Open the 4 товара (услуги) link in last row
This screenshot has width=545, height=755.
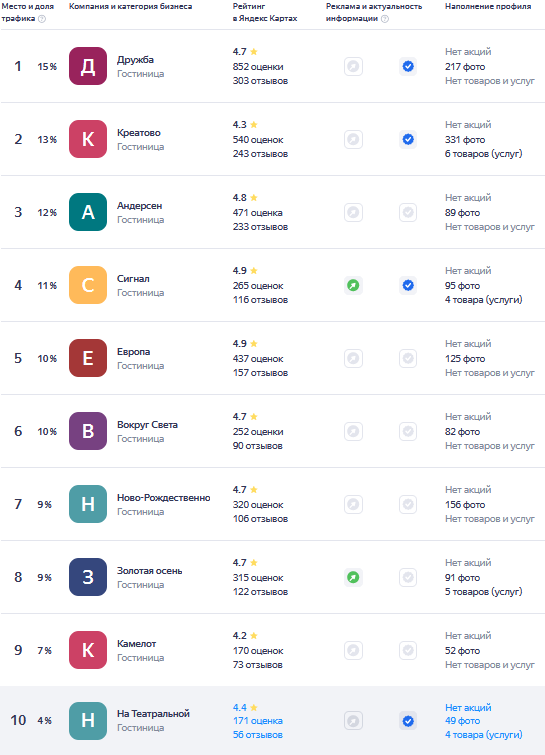pyautogui.click(x=483, y=735)
